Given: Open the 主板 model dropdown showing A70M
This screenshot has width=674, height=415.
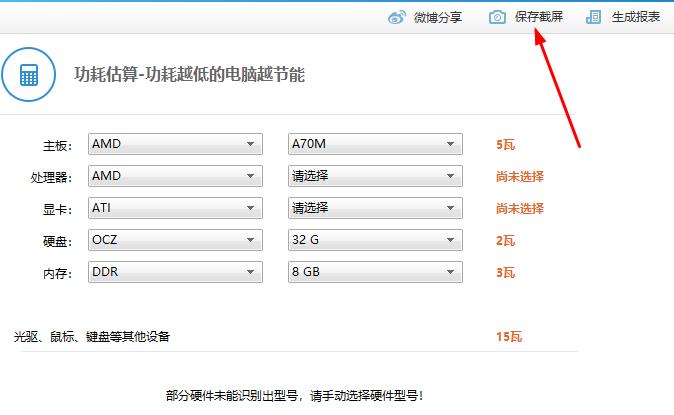Looking at the screenshot, I should coord(375,144).
